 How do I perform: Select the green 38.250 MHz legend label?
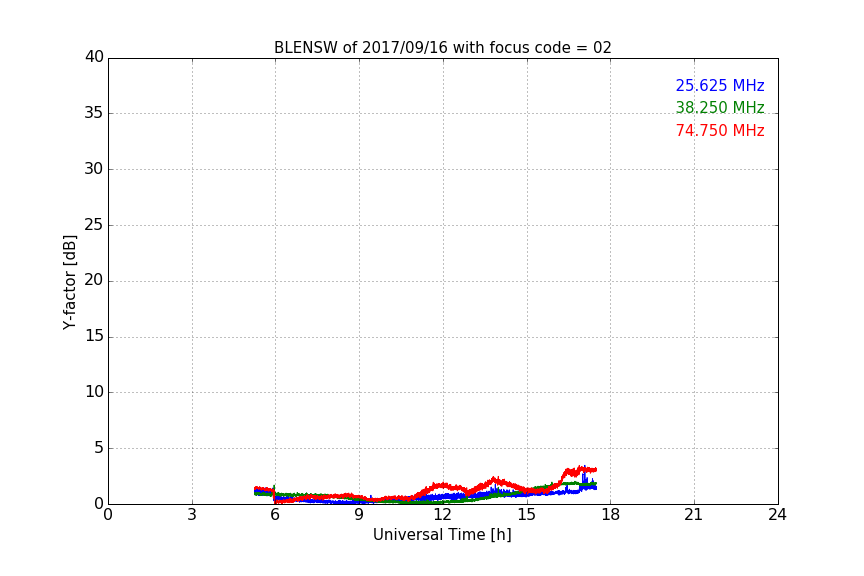coord(720,107)
